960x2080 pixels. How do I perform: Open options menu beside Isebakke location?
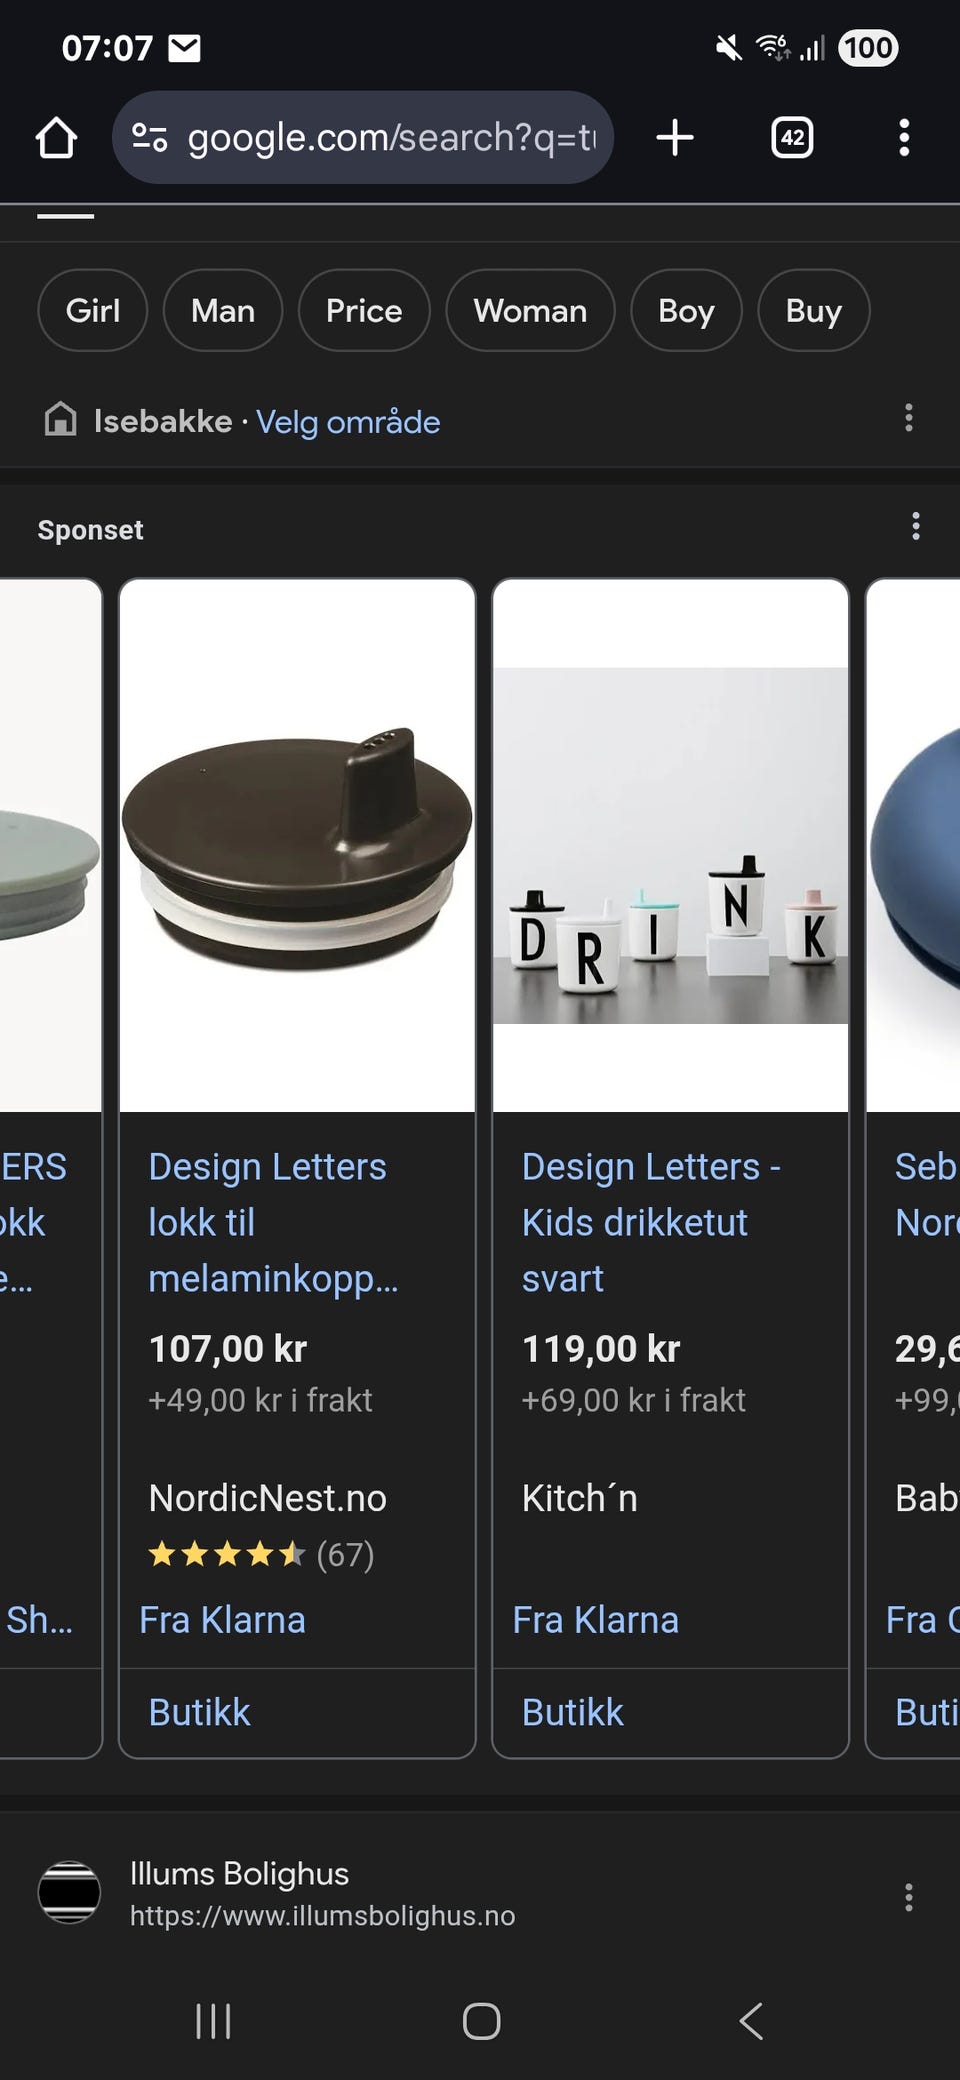pos(909,418)
